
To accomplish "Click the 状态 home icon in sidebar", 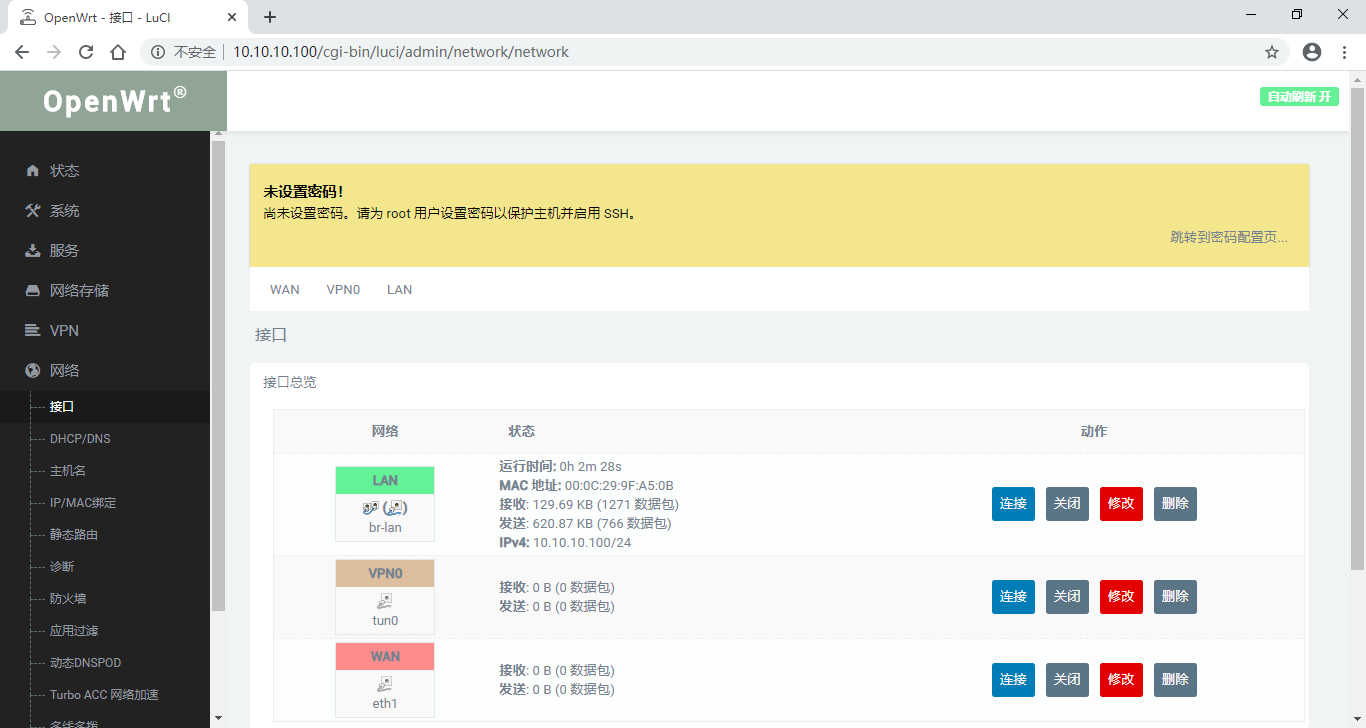I will (33, 171).
